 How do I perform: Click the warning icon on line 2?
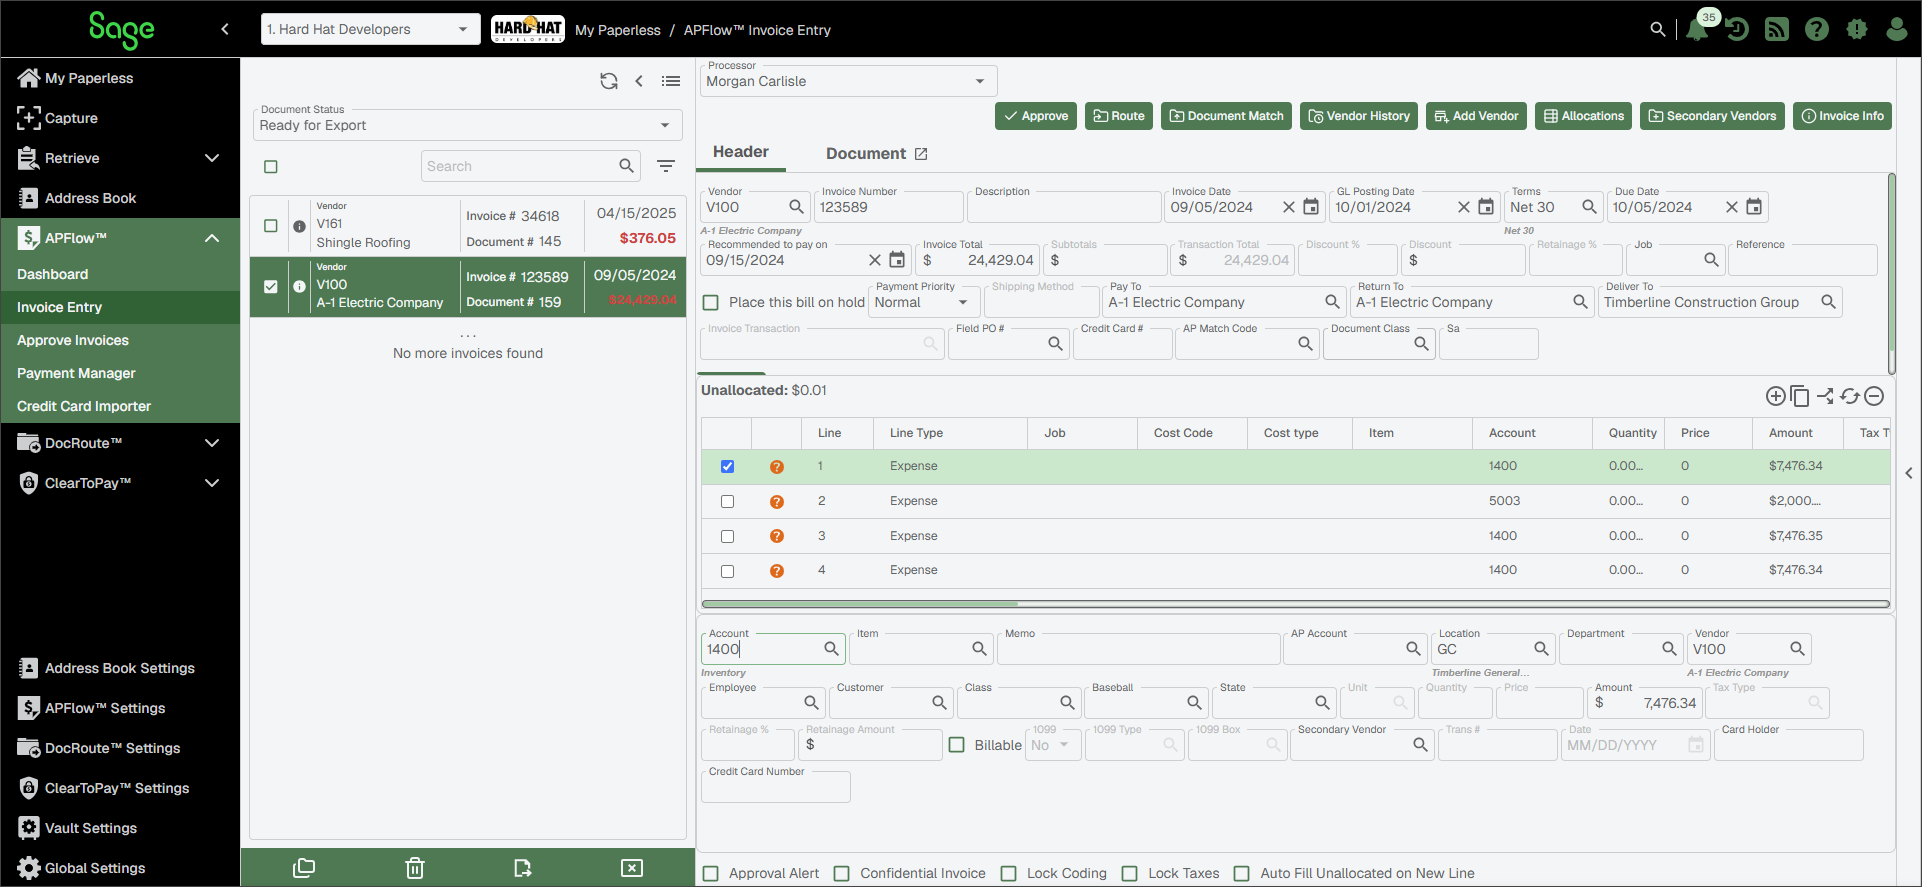click(x=776, y=502)
